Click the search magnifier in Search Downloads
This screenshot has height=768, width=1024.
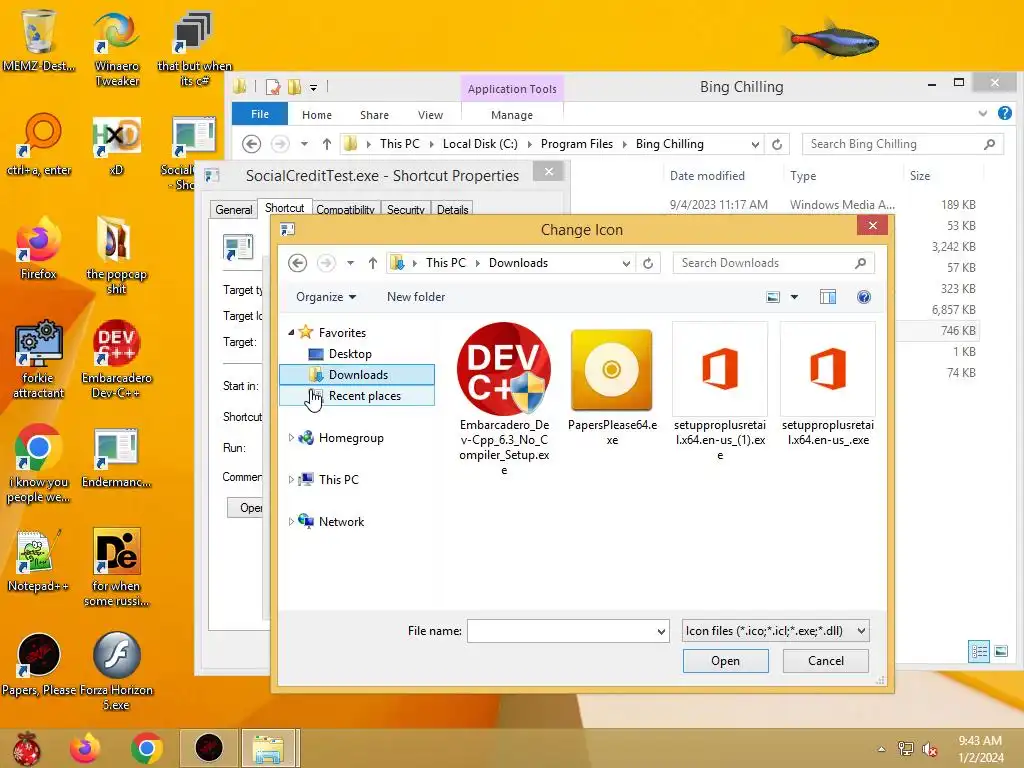tap(860, 263)
